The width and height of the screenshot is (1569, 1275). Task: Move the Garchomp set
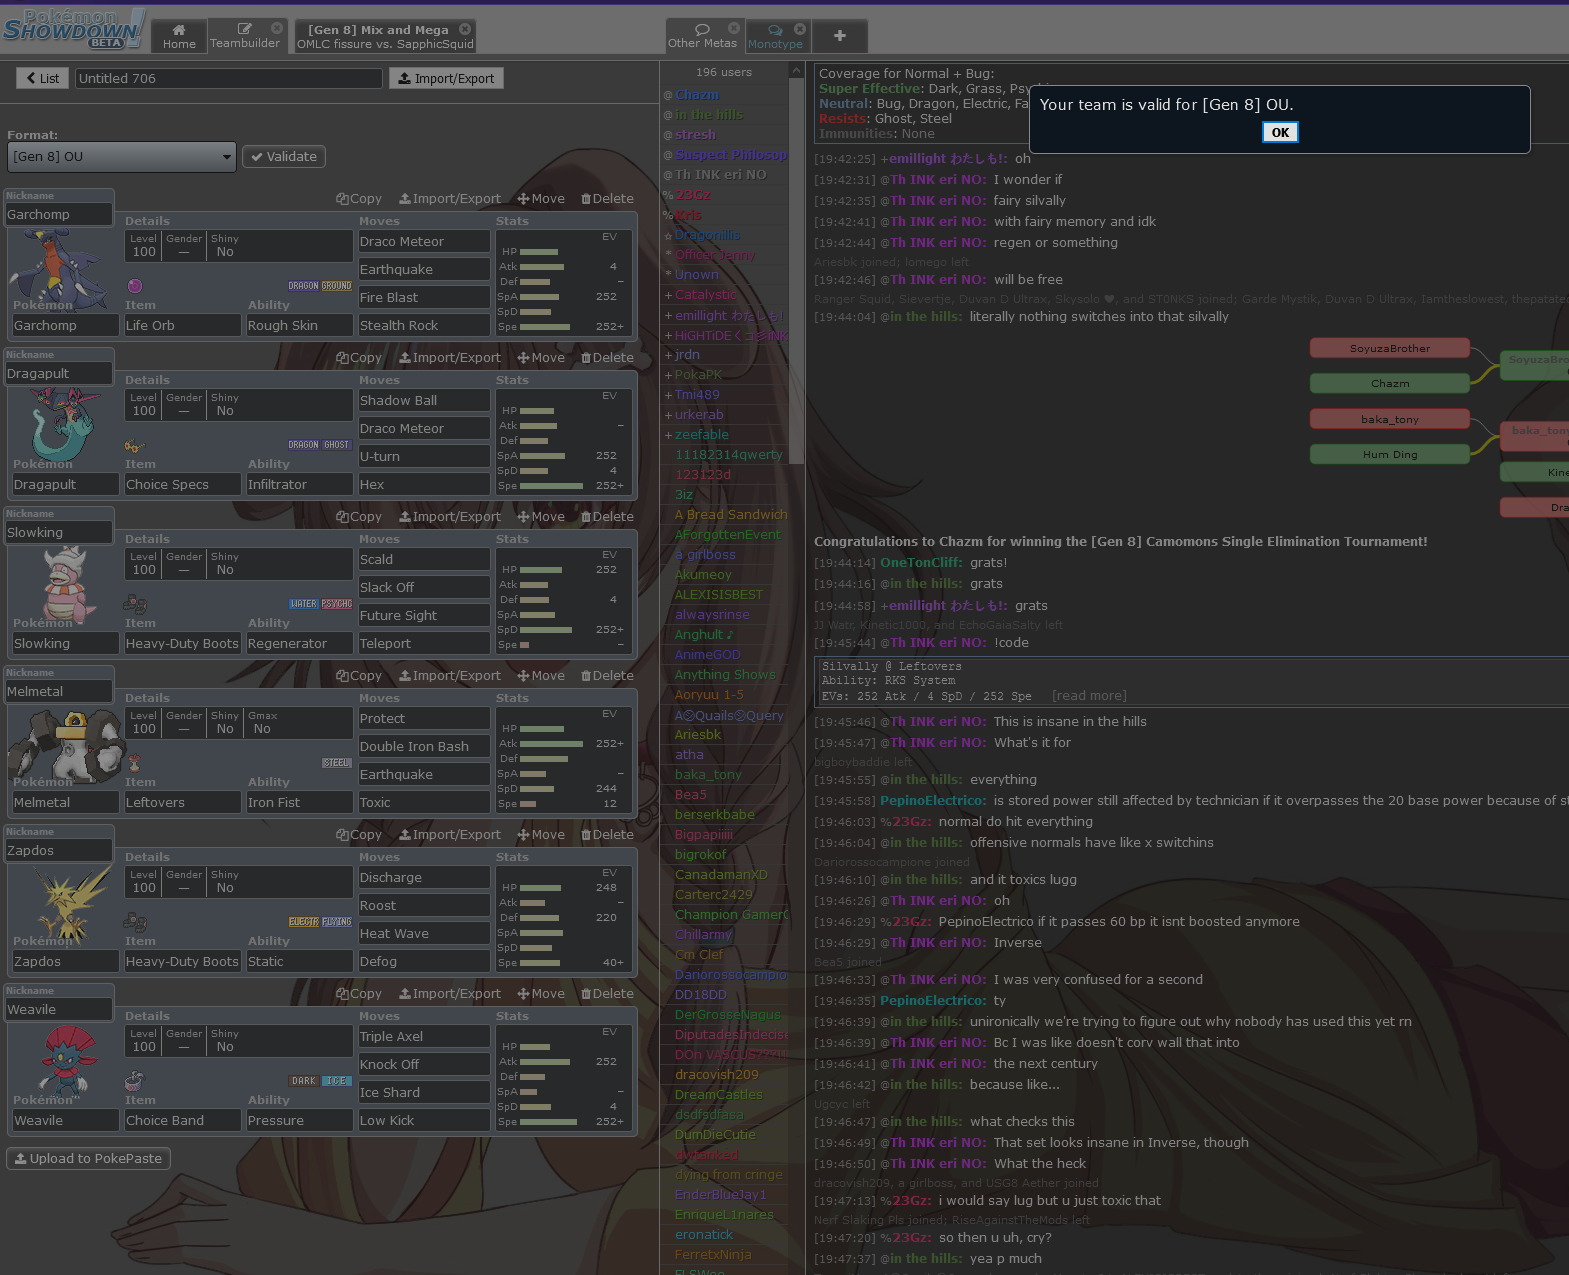point(541,199)
